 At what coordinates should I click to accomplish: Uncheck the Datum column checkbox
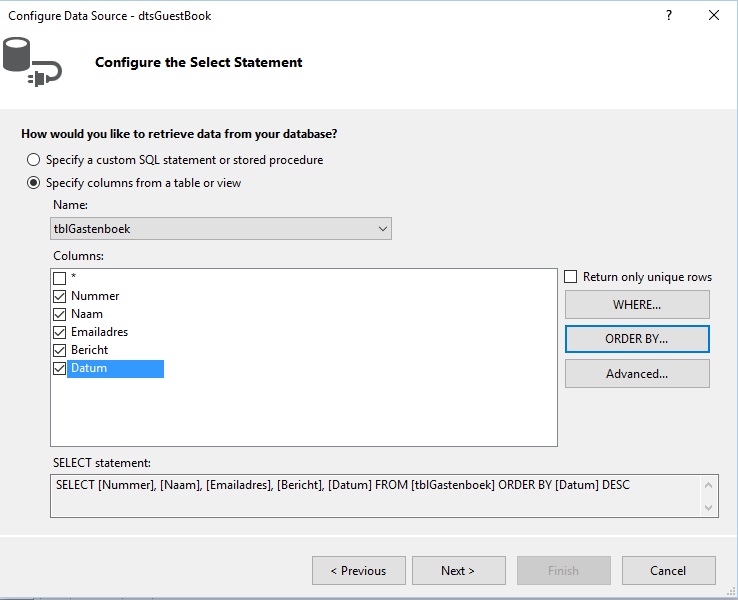tap(59, 368)
